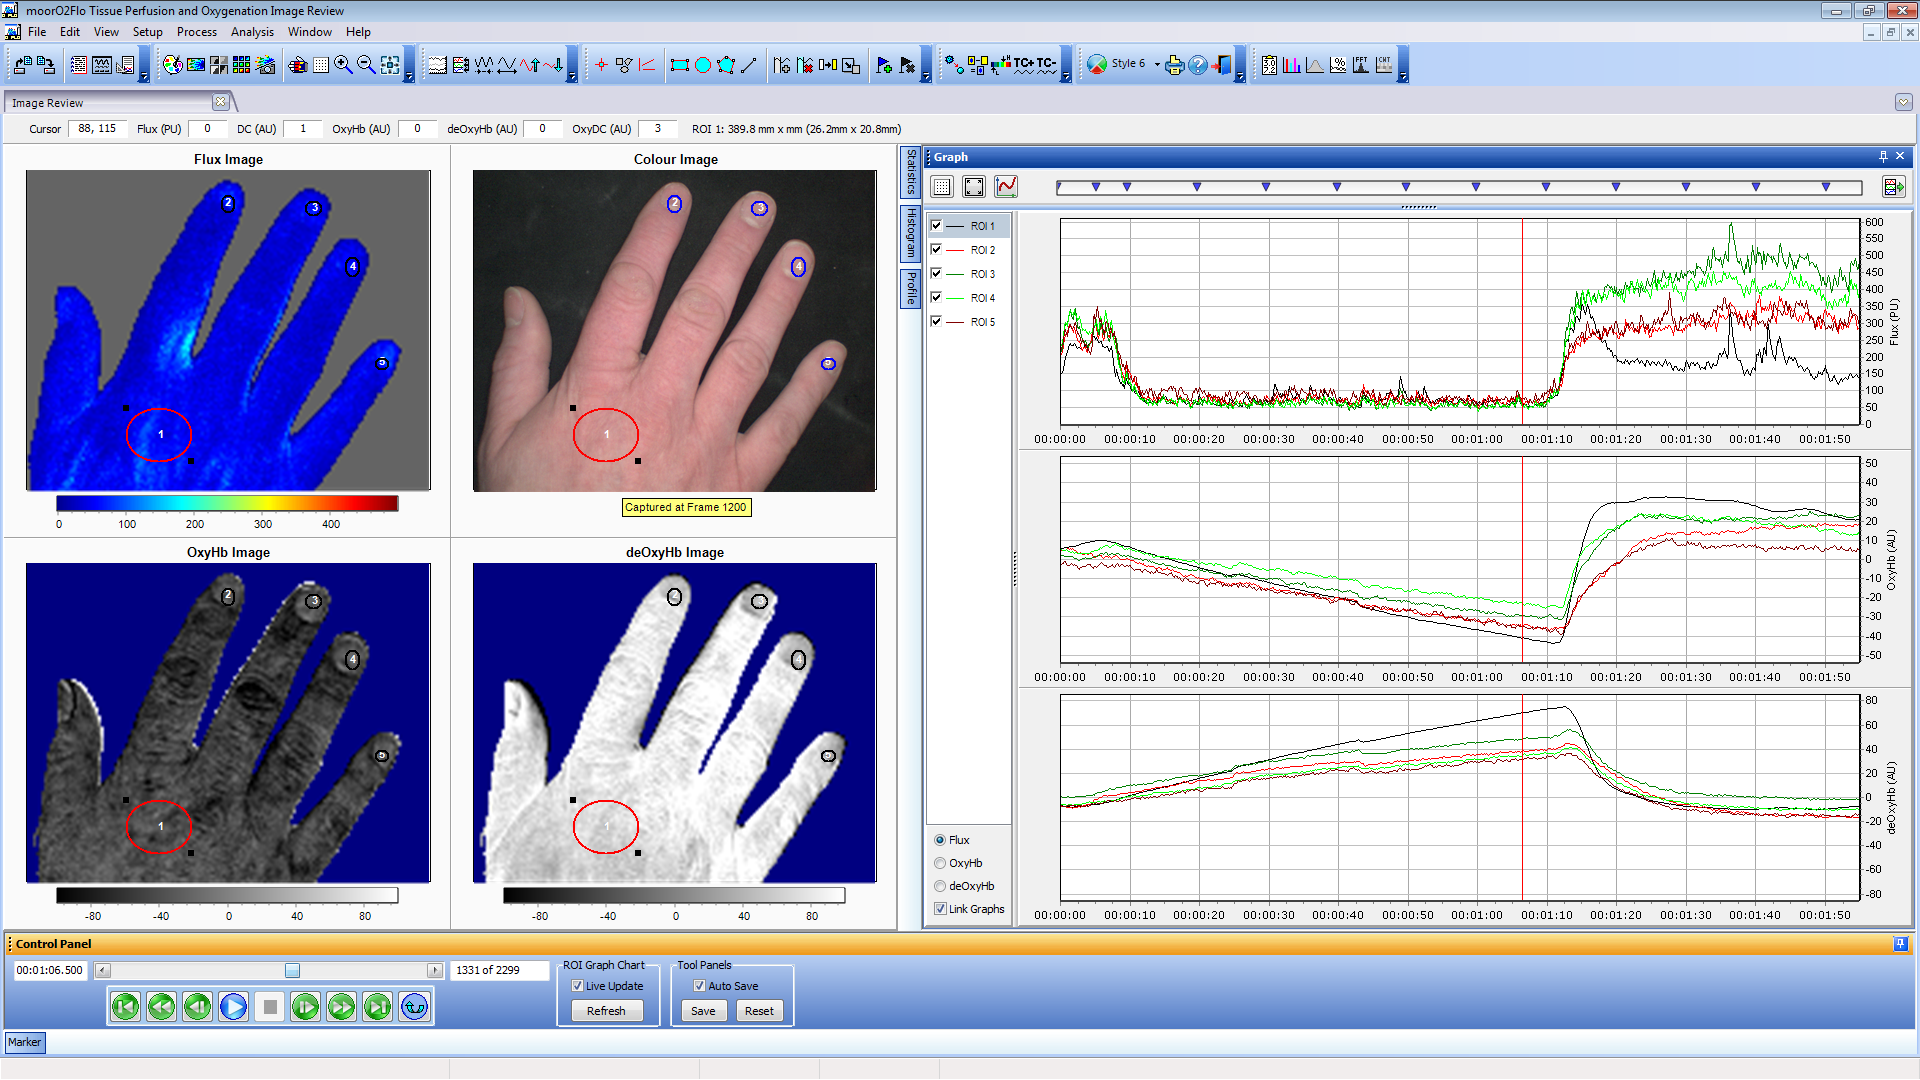
Task: Toggle the Link Graphs checkbox
Action: 940,909
